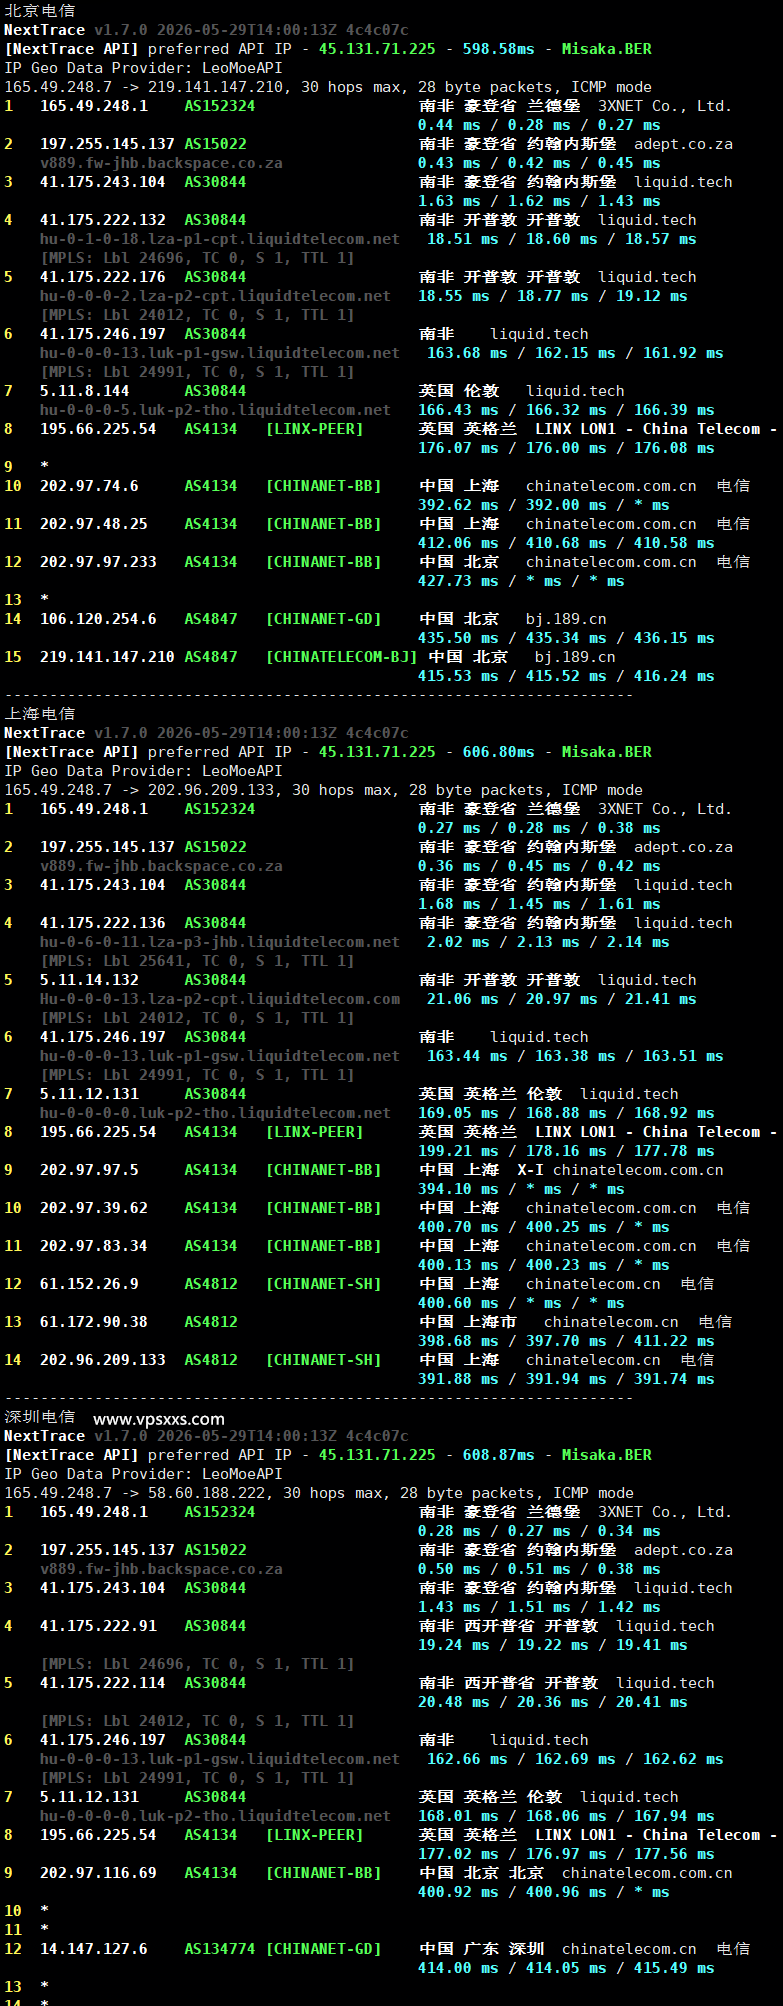This screenshot has width=783, height=2006.
Task: Select the 606.80ms API latency value
Action: click(498, 752)
